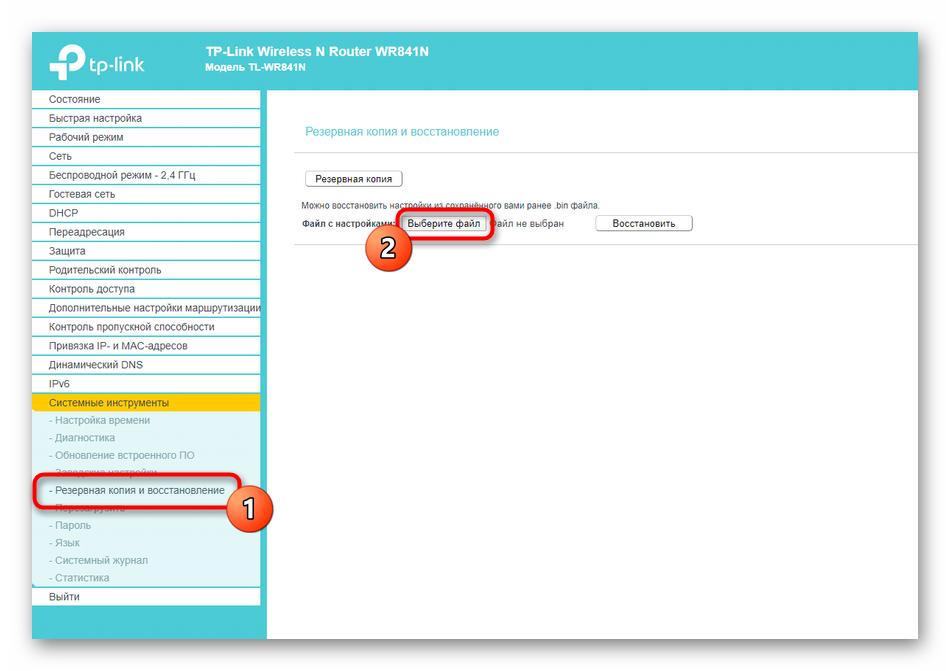Viewport: 950px width, 671px height.
Task: Open Обновление встроенного ПО firmware page
Action: (x=124, y=455)
